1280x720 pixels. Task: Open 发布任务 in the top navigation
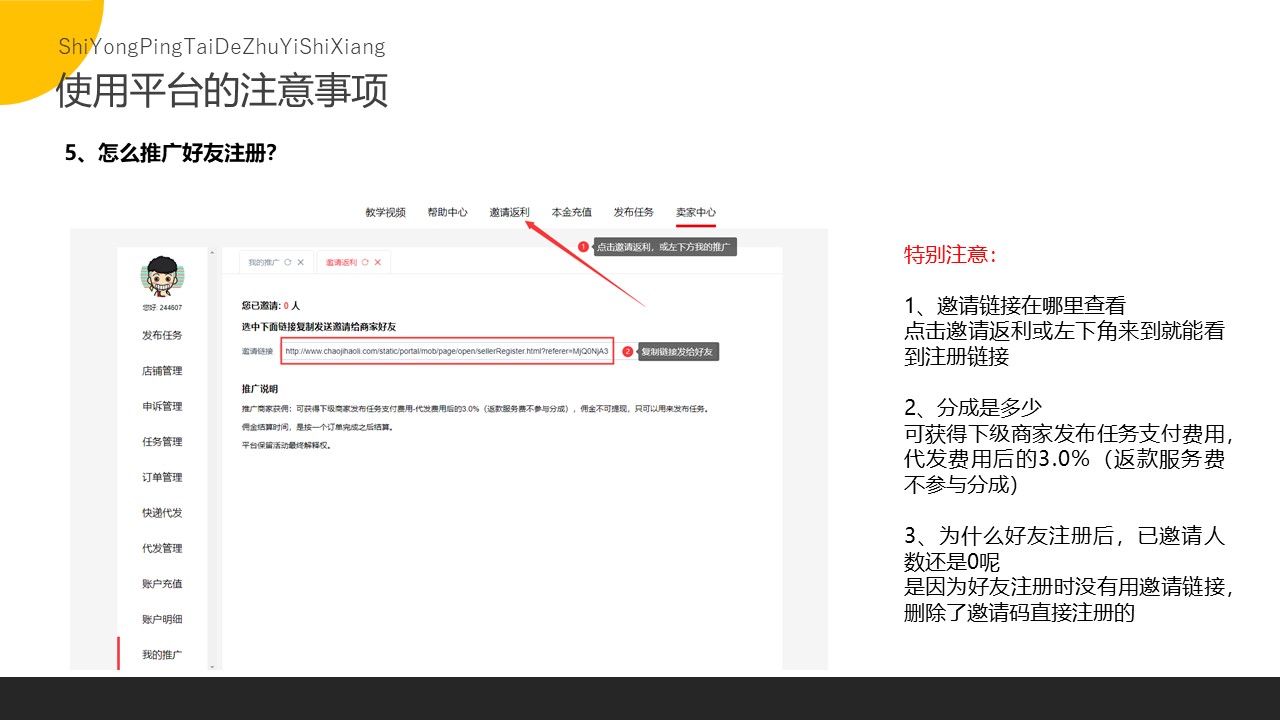point(633,212)
